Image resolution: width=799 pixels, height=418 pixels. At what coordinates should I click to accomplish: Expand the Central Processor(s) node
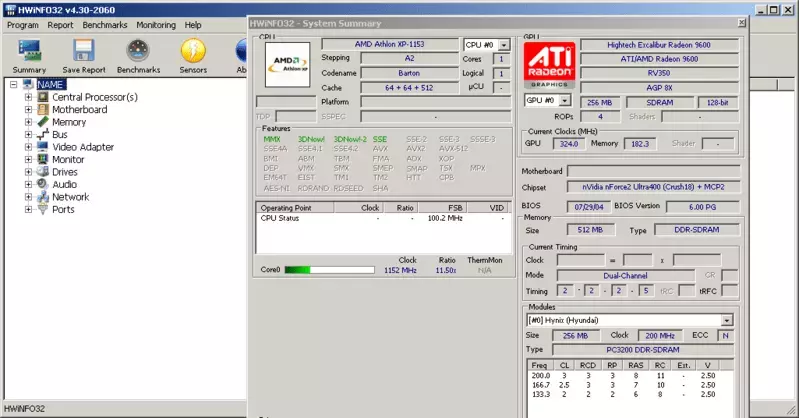pos(29,97)
